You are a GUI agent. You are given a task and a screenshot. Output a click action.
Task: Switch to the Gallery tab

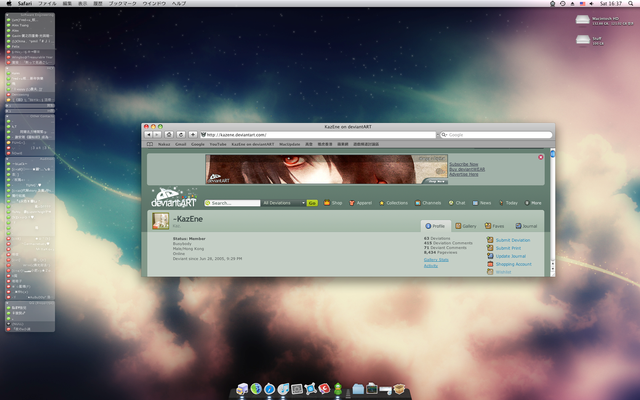(466, 226)
